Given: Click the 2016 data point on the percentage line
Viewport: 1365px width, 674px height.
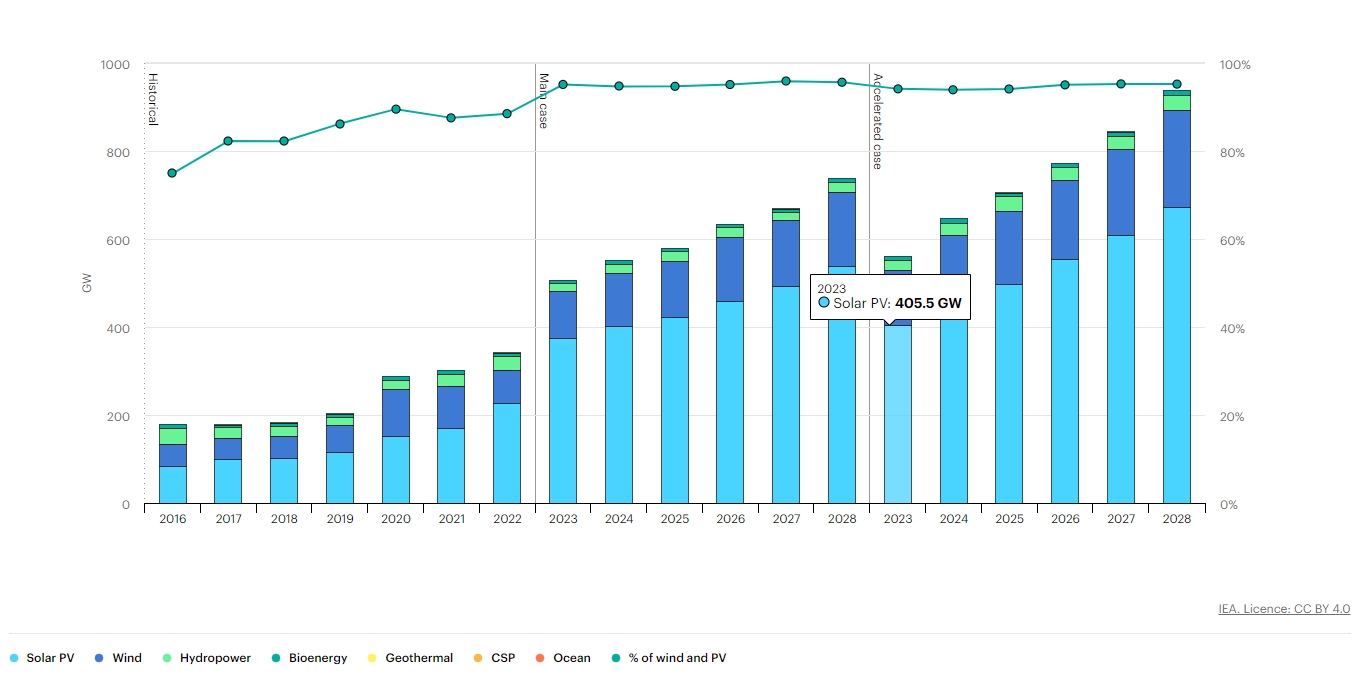Looking at the screenshot, I should pos(172,173).
